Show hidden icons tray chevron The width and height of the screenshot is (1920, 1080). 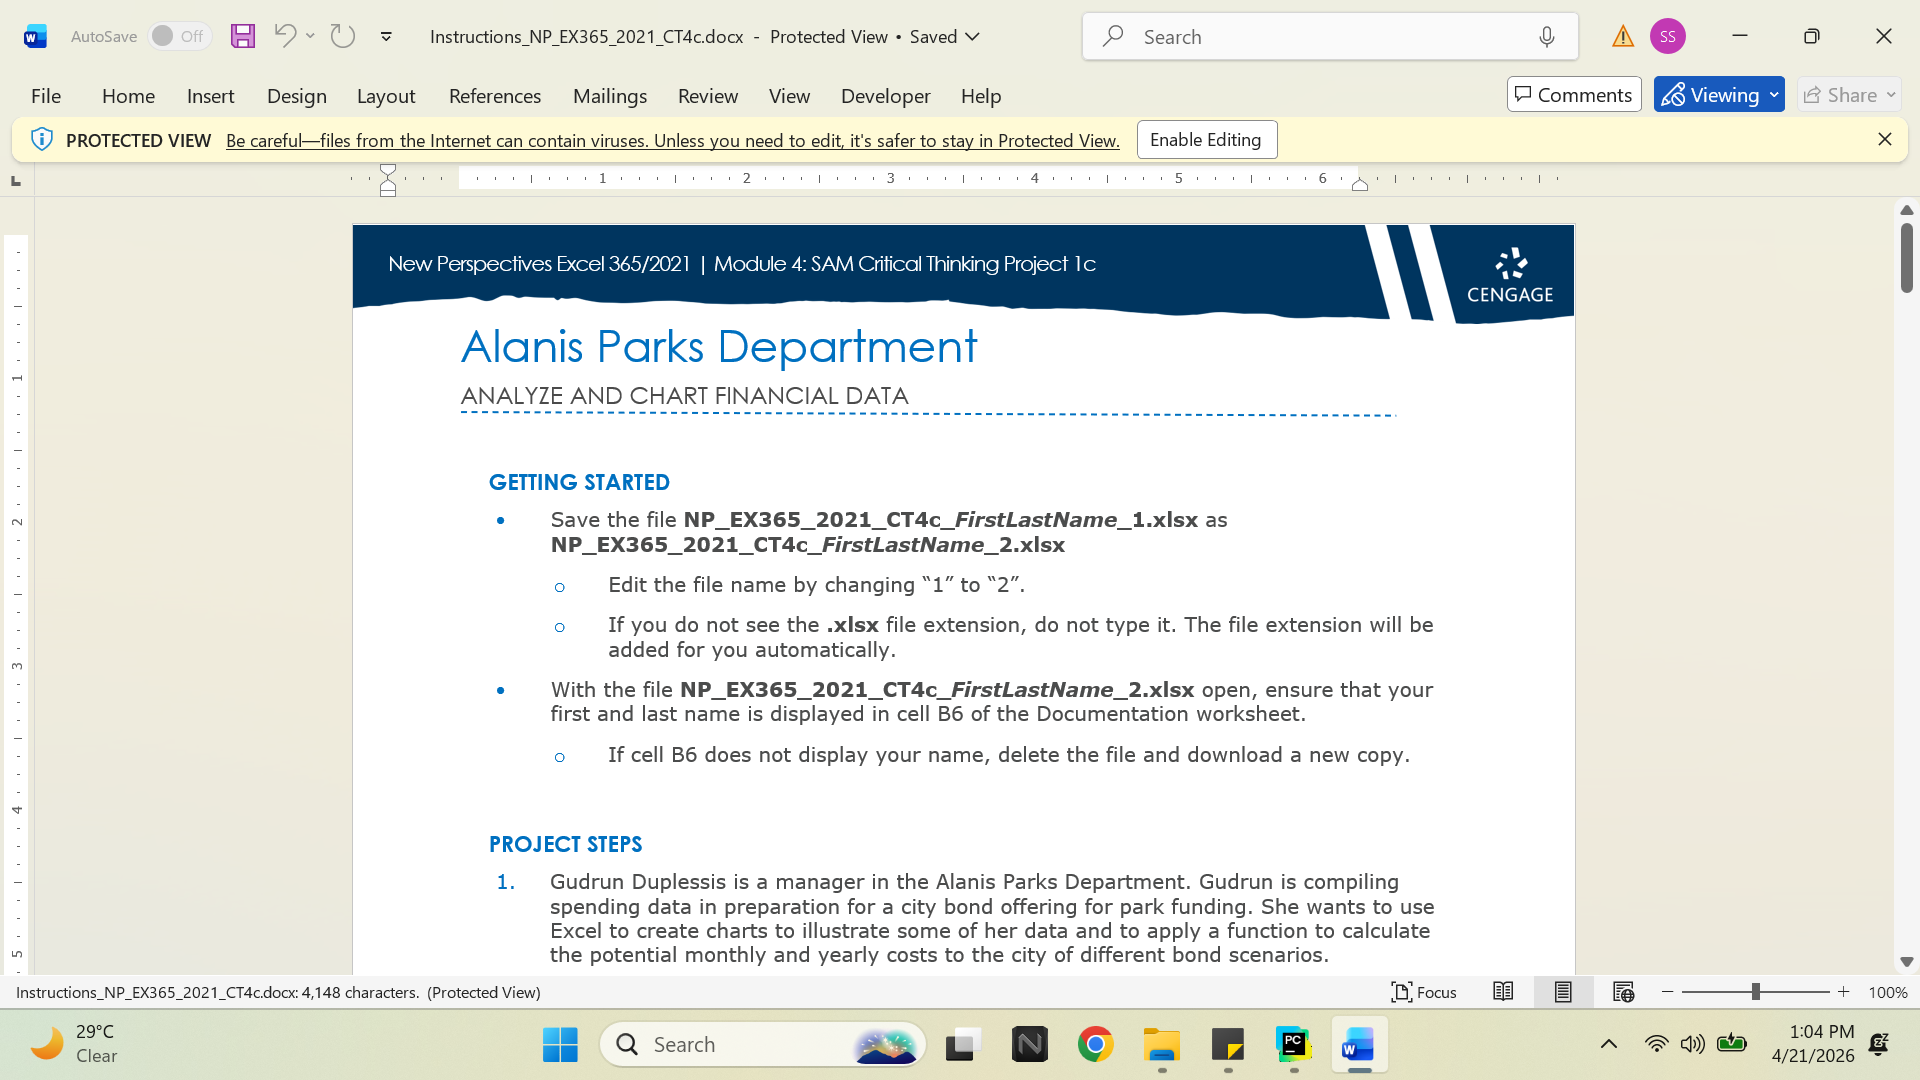(x=1609, y=1045)
